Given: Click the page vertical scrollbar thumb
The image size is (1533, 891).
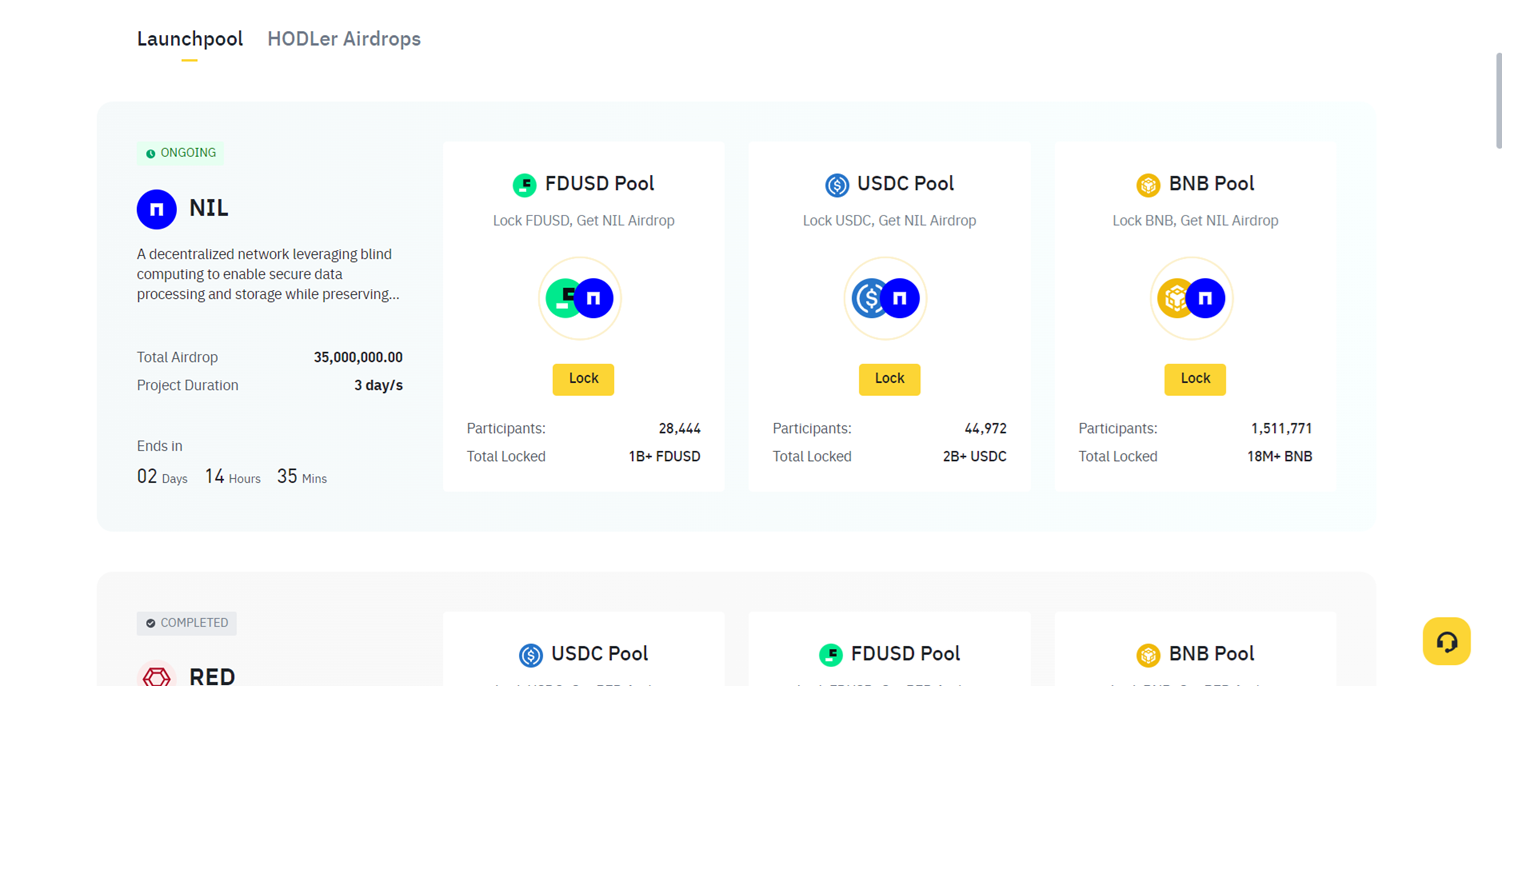Looking at the screenshot, I should coord(1499,101).
